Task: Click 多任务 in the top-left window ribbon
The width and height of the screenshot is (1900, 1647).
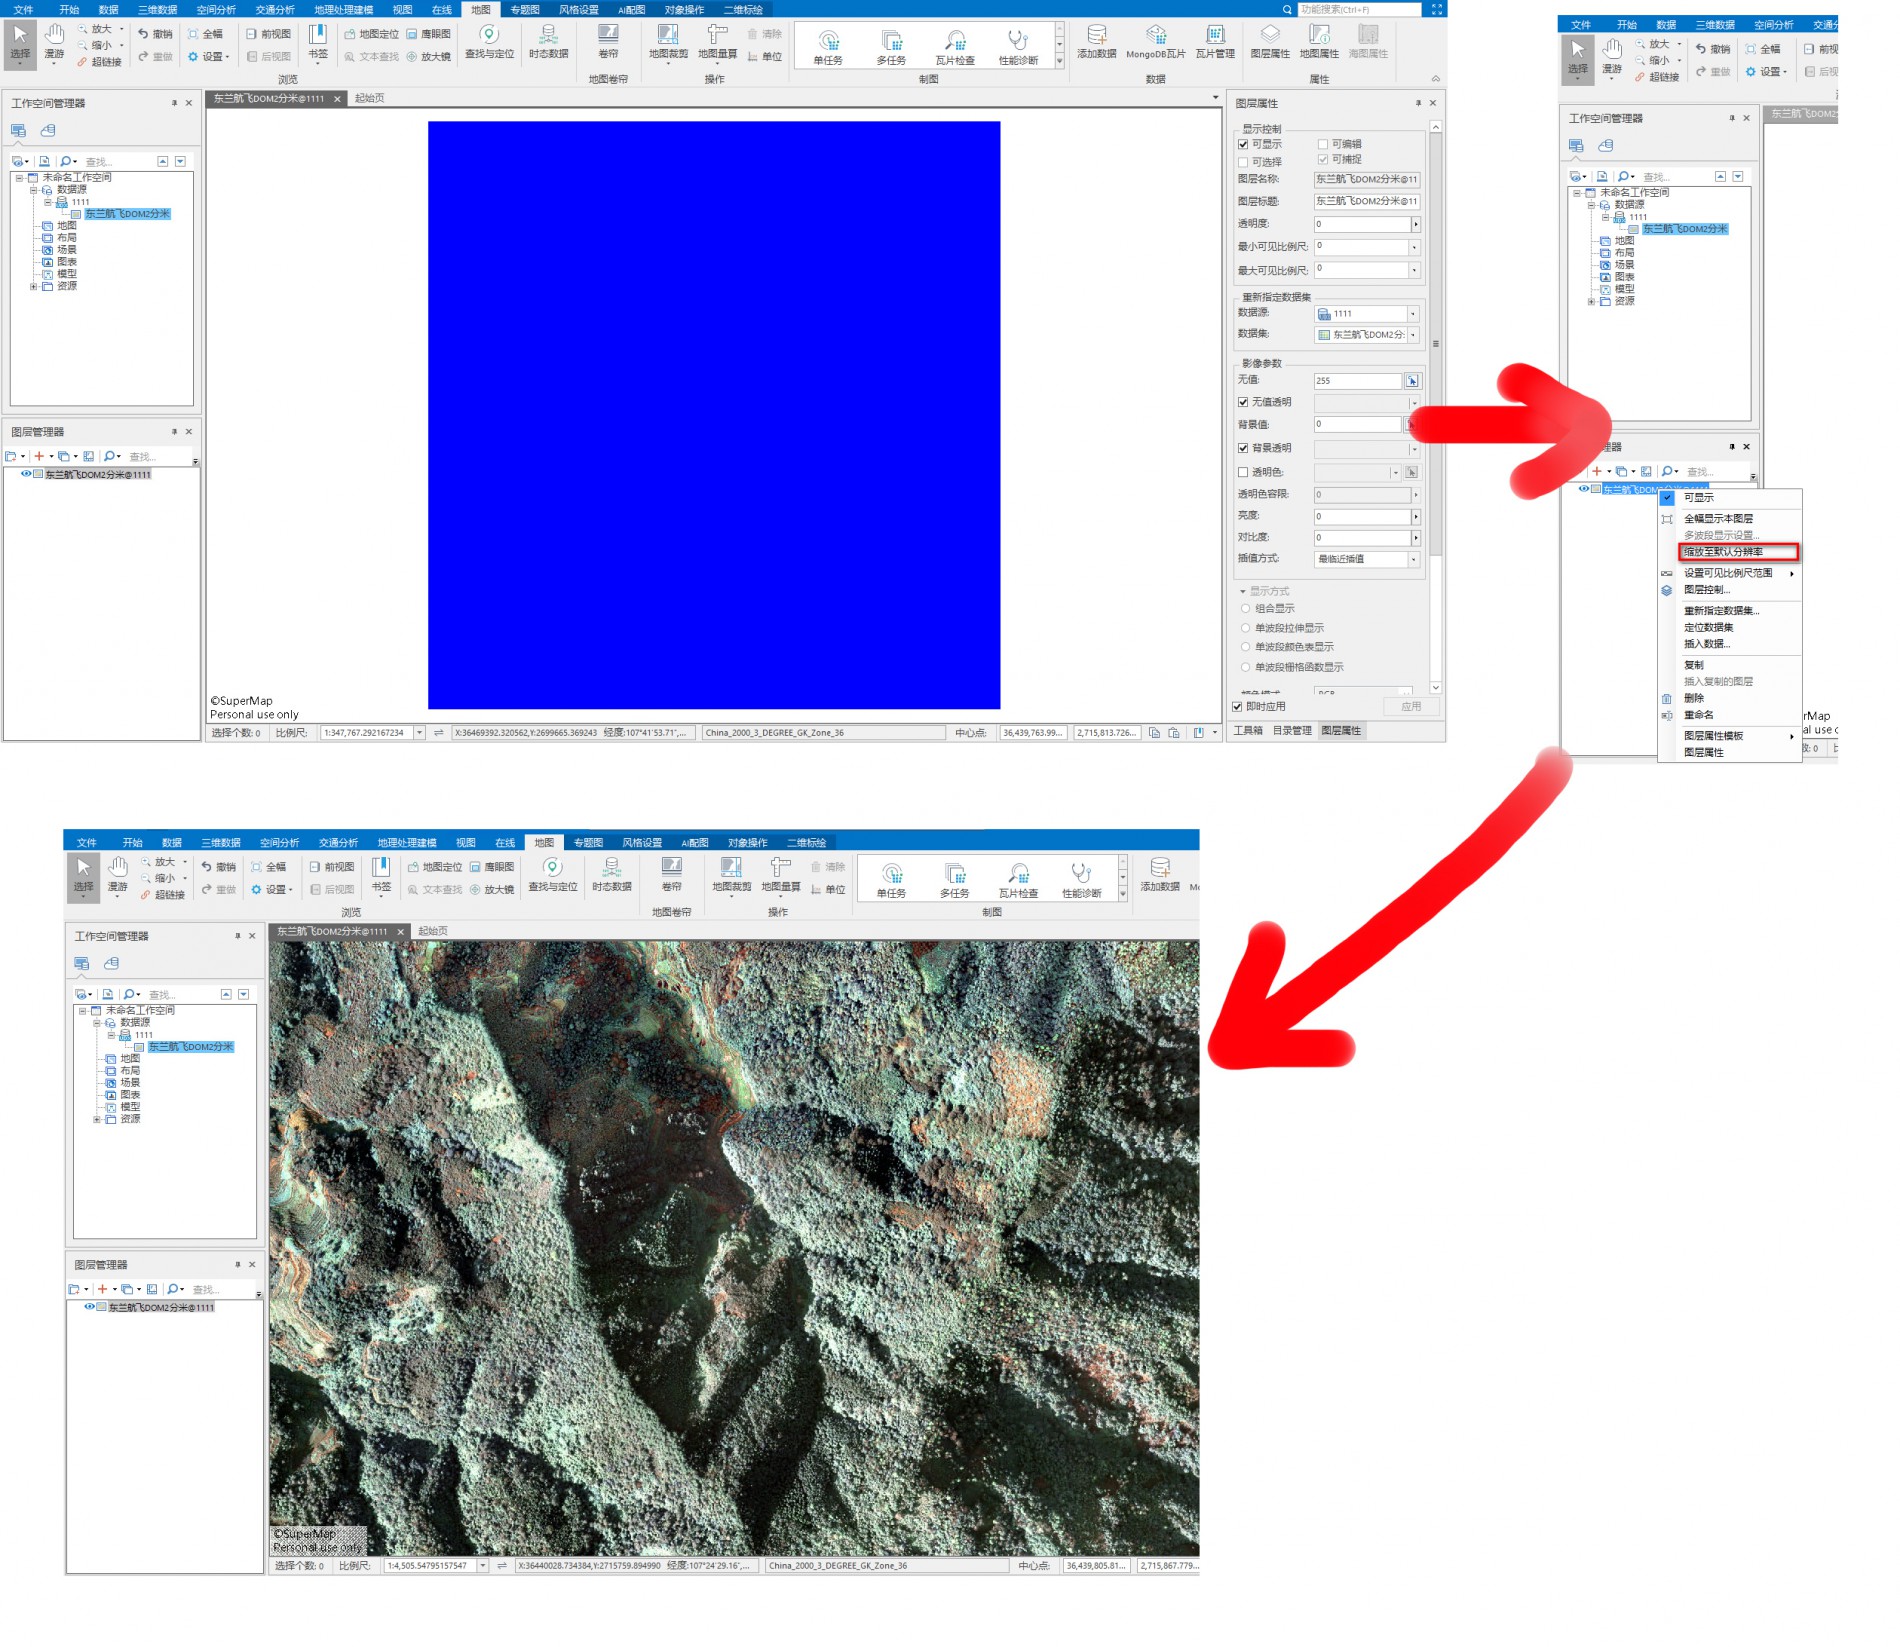Action: tap(891, 47)
